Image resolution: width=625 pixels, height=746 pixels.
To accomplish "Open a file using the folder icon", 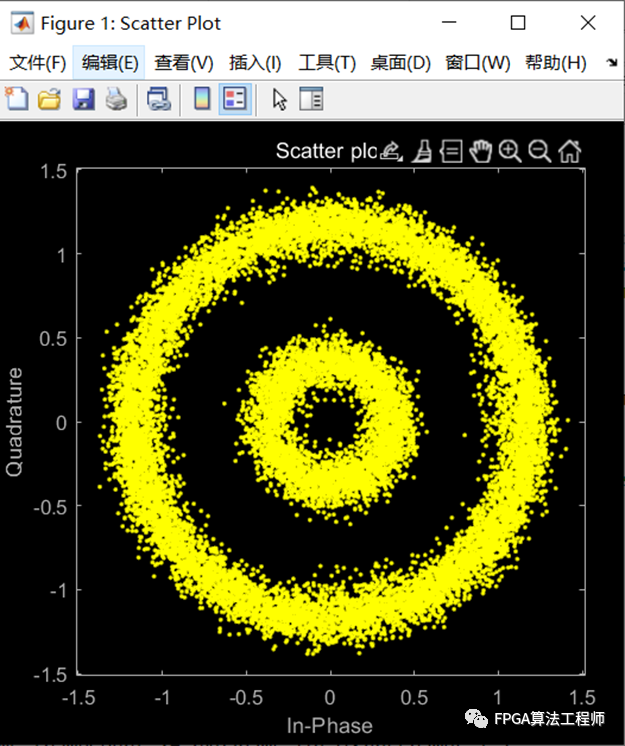I will (49, 99).
